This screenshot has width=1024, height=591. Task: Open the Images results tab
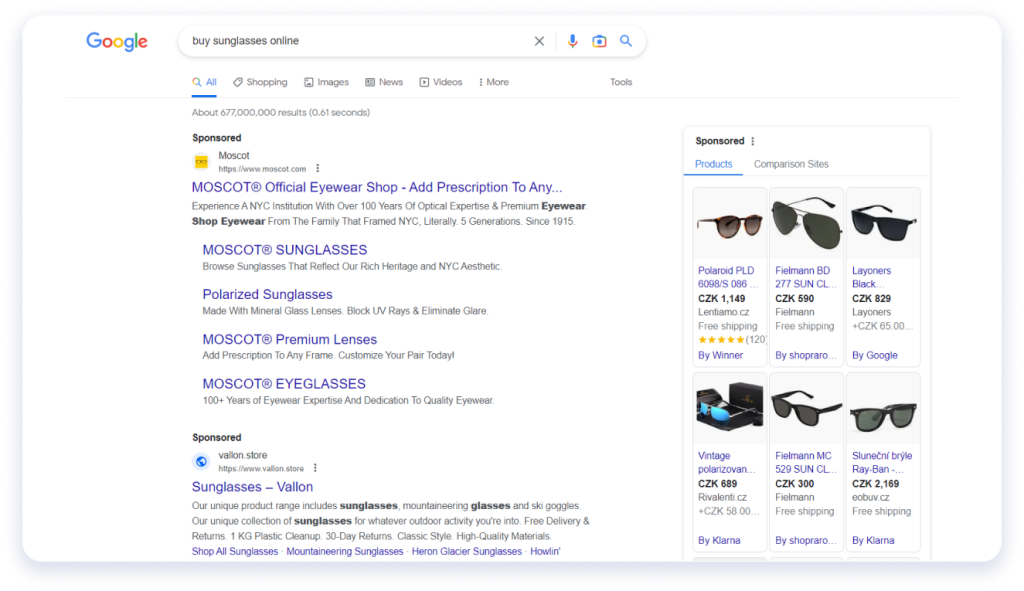[x=326, y=82]
